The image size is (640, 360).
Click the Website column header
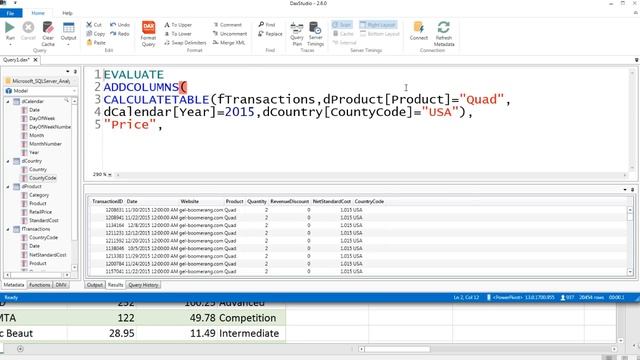pyautogui.click(x=189, y=202)
